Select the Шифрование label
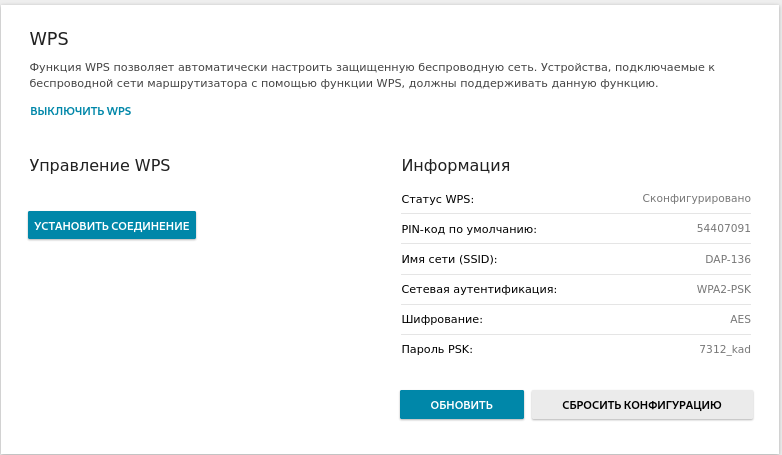Image resolution: width=782 pixels, height=455 pixels. point(442,319)
